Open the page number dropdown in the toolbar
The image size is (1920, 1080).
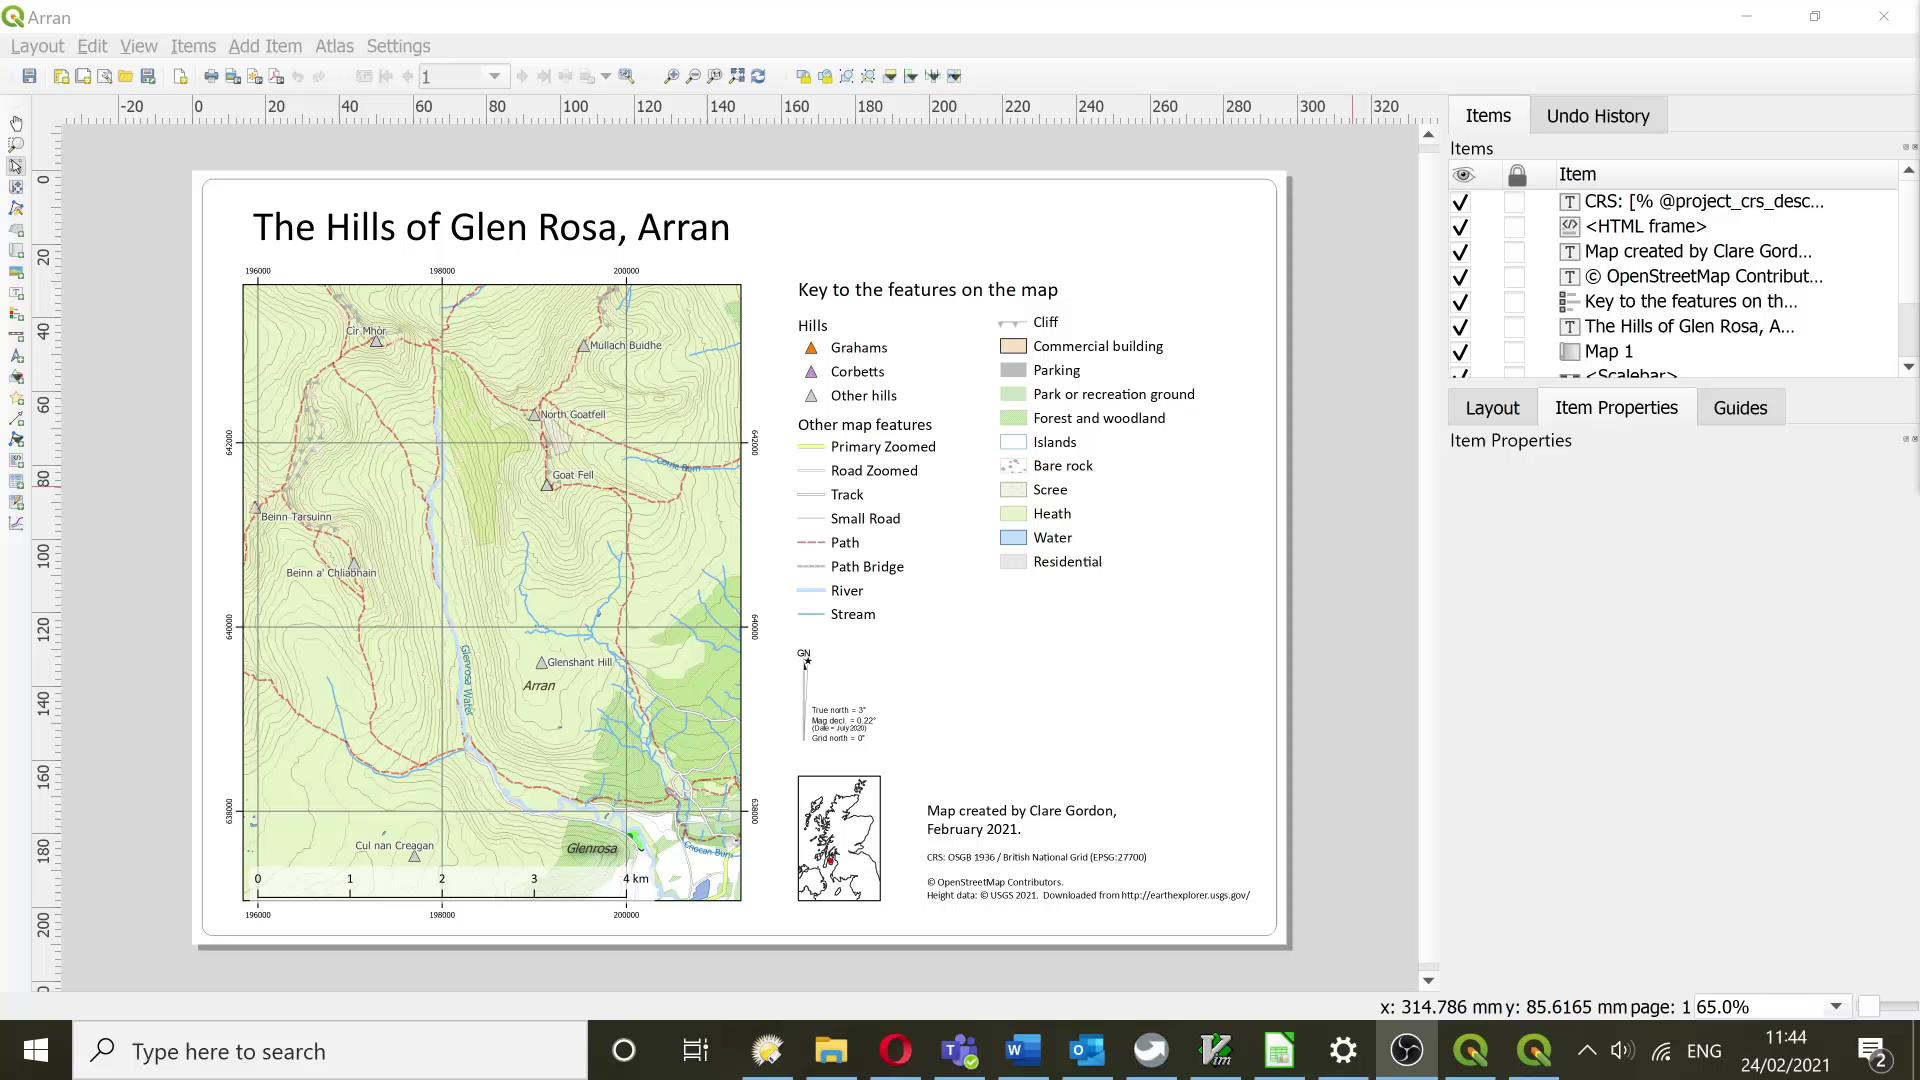[494, 76]
